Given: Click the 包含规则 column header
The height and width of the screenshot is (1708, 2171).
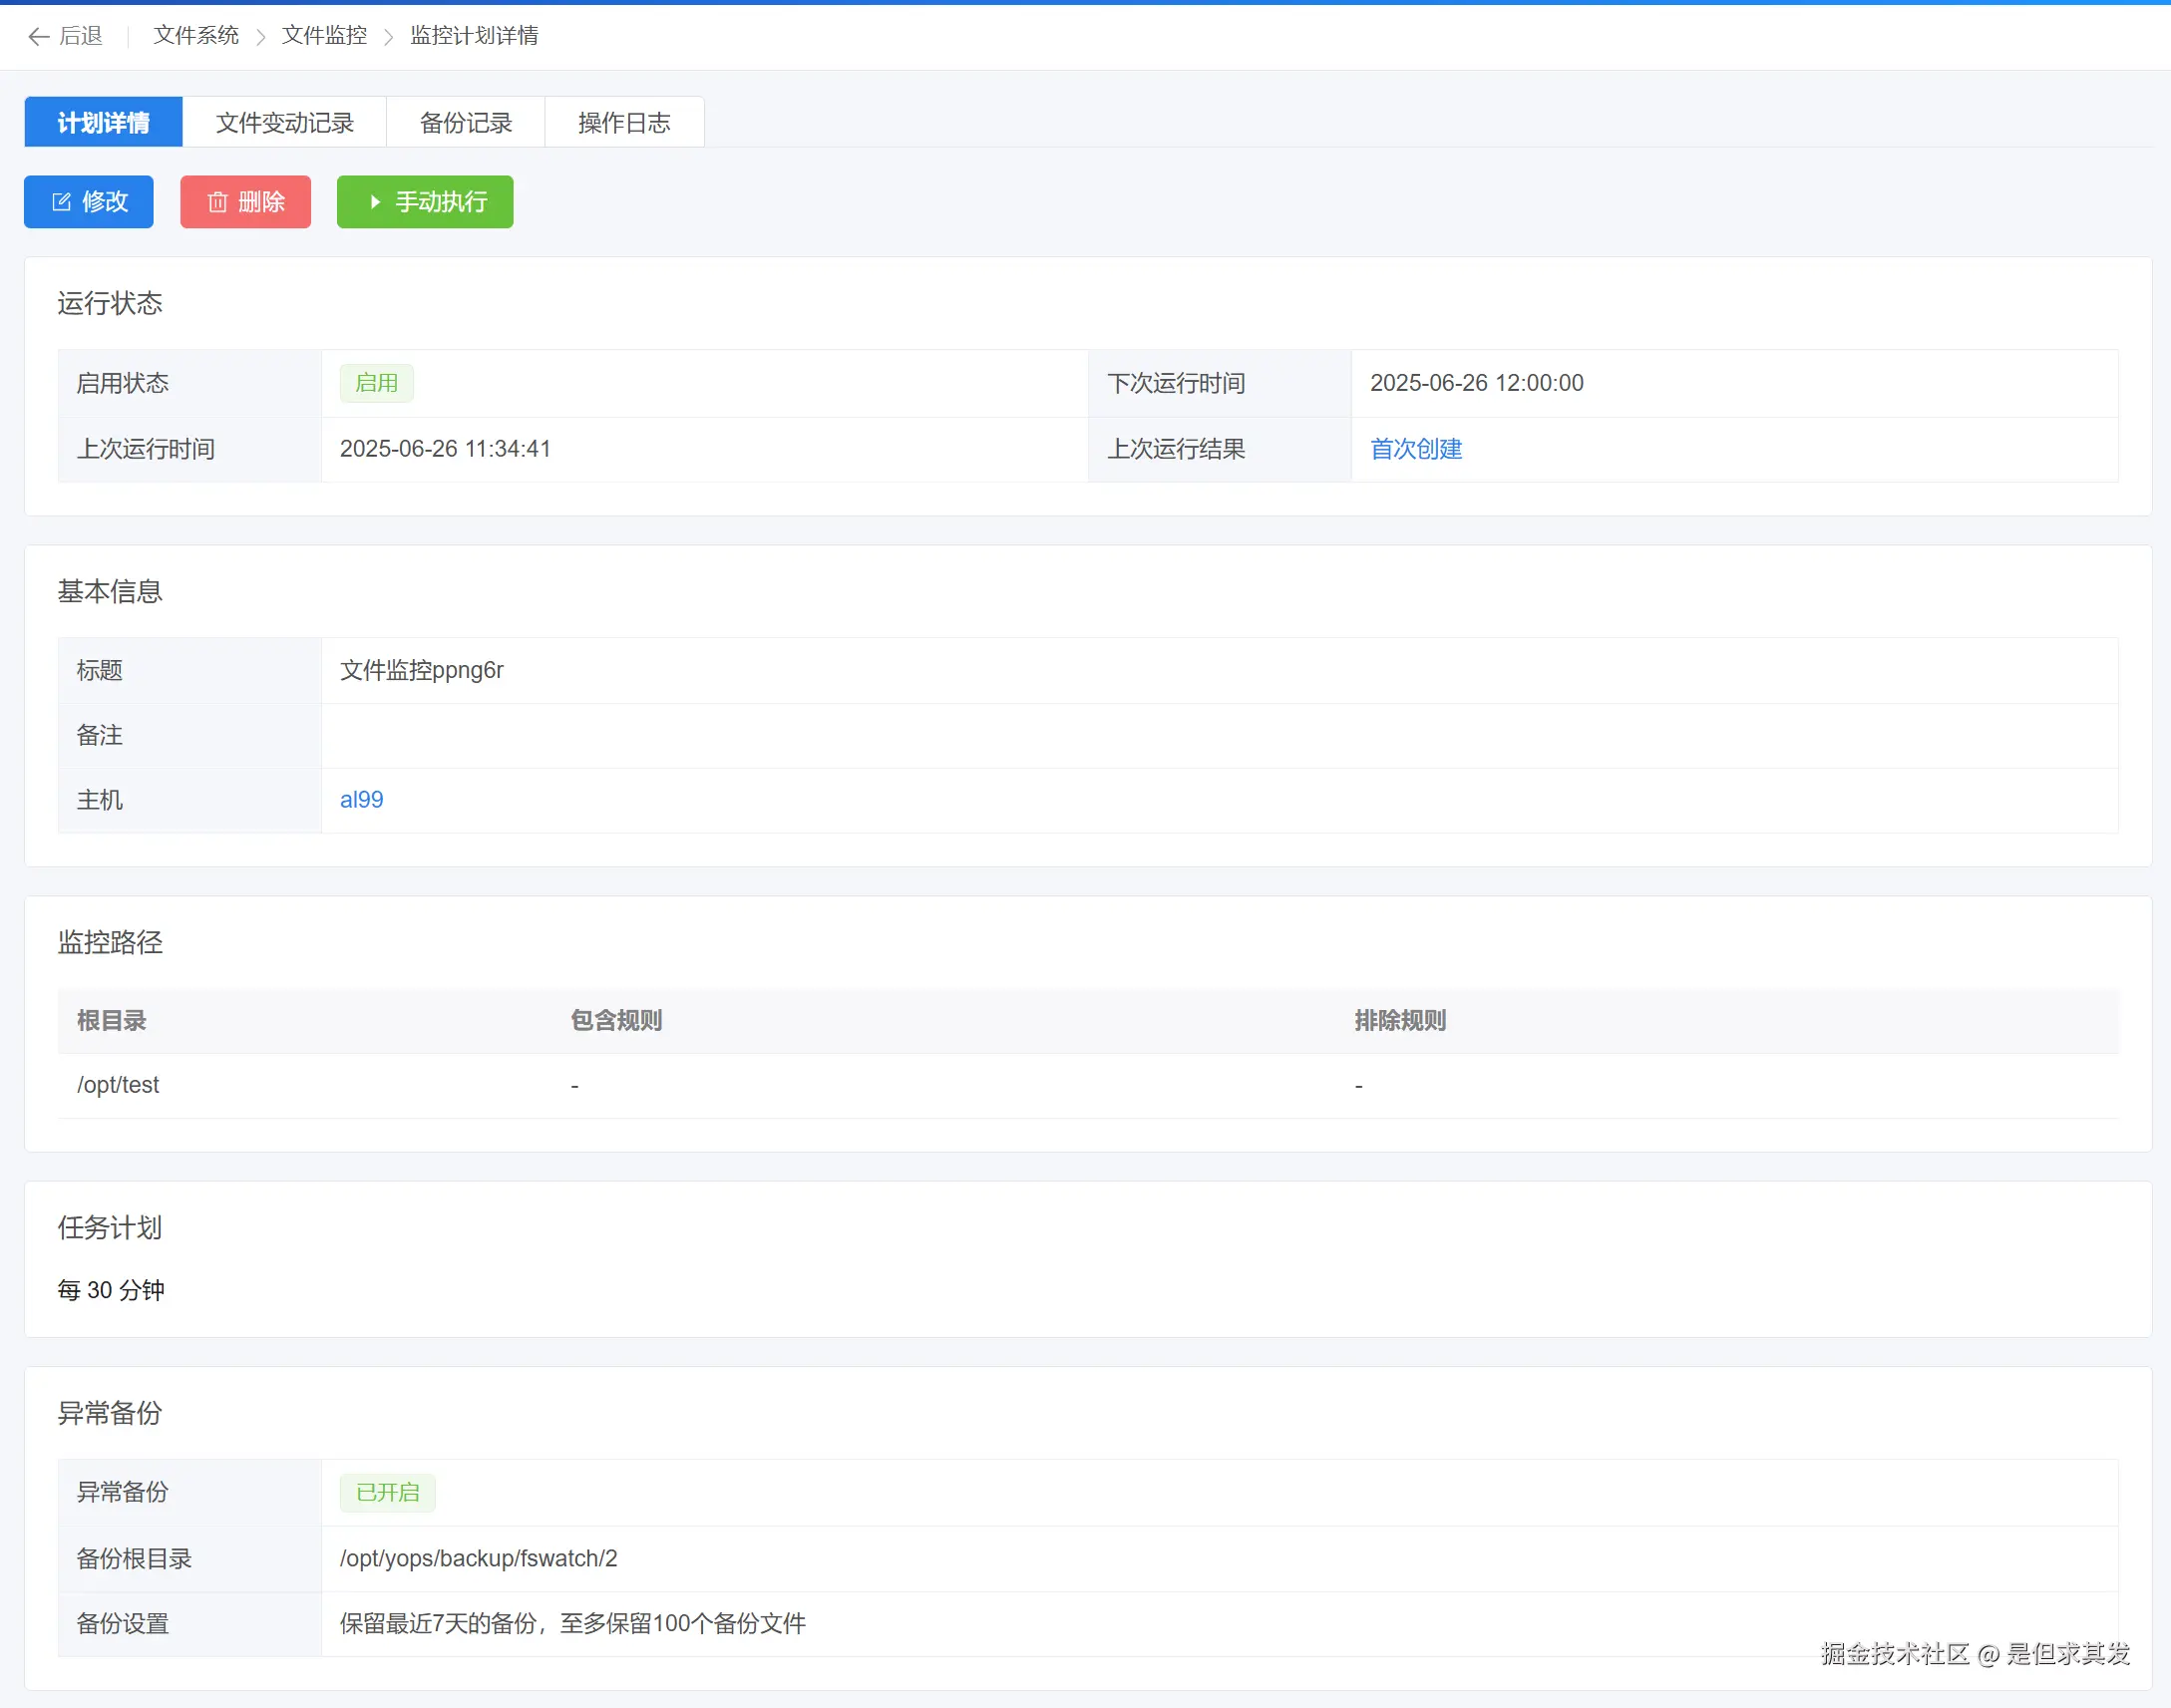Looking at the screenshot, I should pos(616,1020).
